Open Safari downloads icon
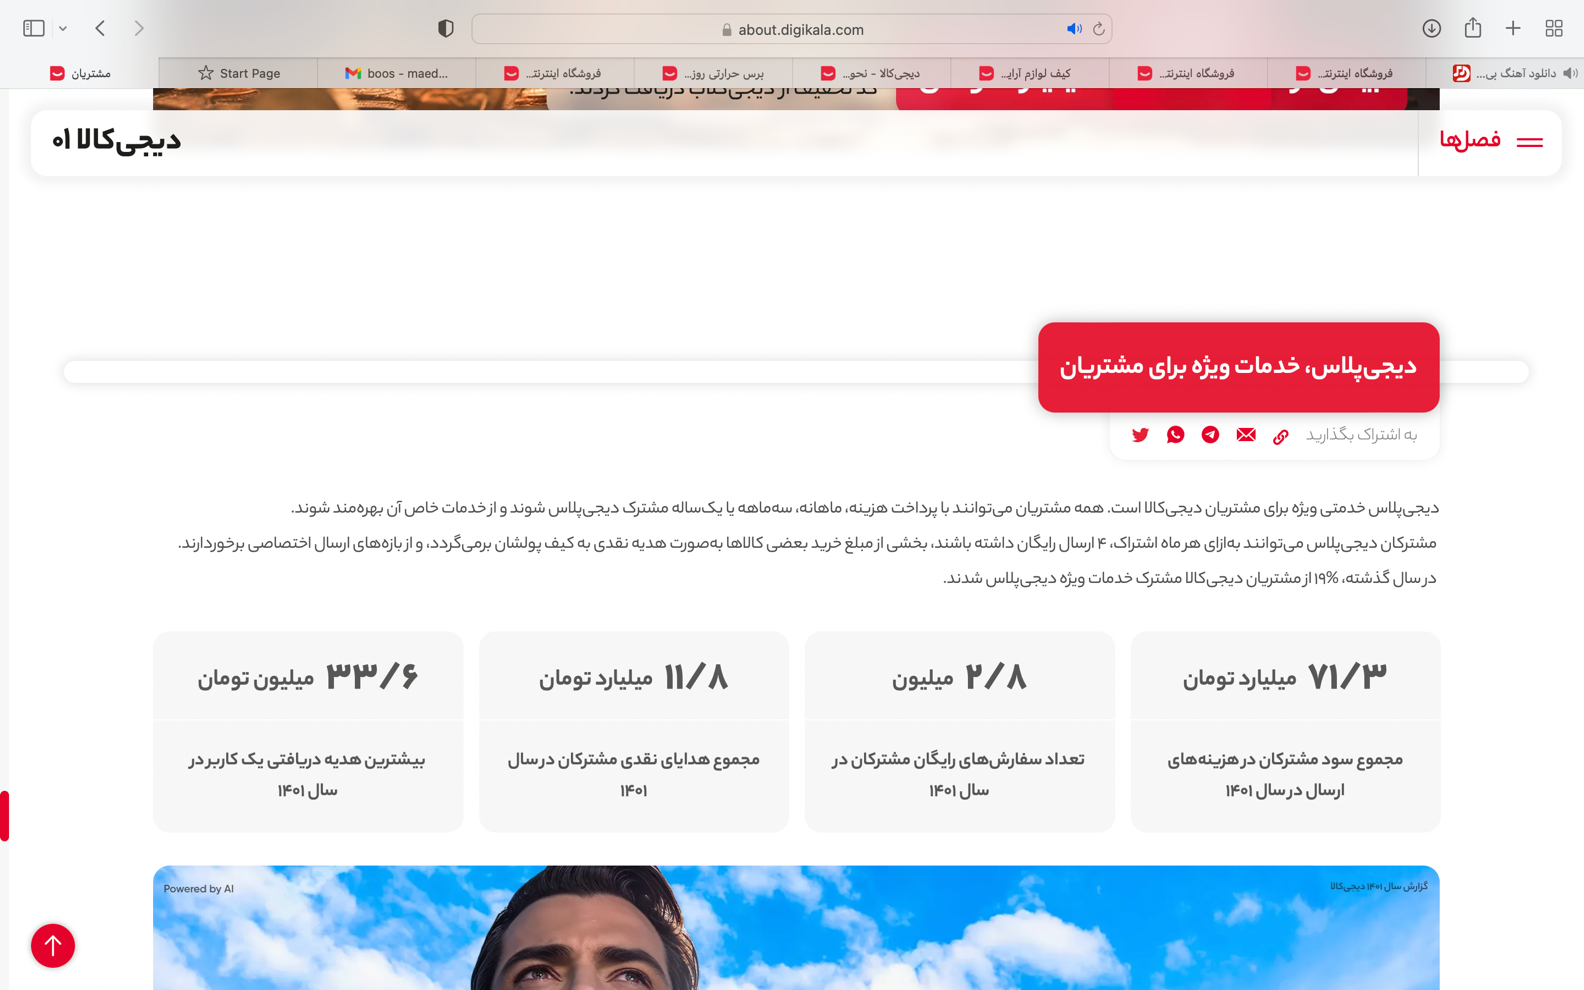1584x990 pixels. tap(1431, 29)
